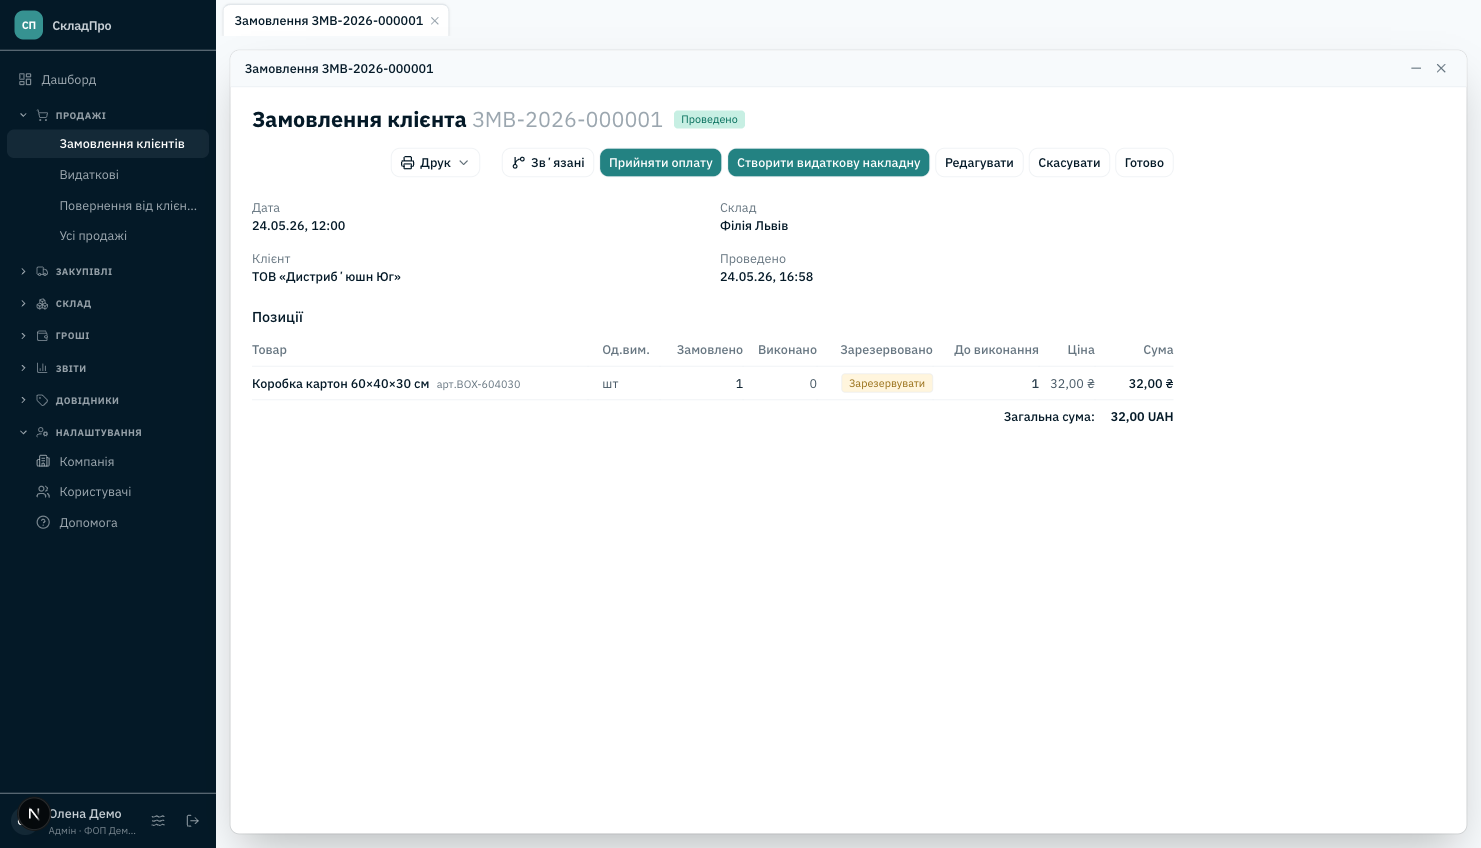Viewport: 1481px width, 848px height.
Task: Click the Склад boxes icon
Action: coord(42,303)
